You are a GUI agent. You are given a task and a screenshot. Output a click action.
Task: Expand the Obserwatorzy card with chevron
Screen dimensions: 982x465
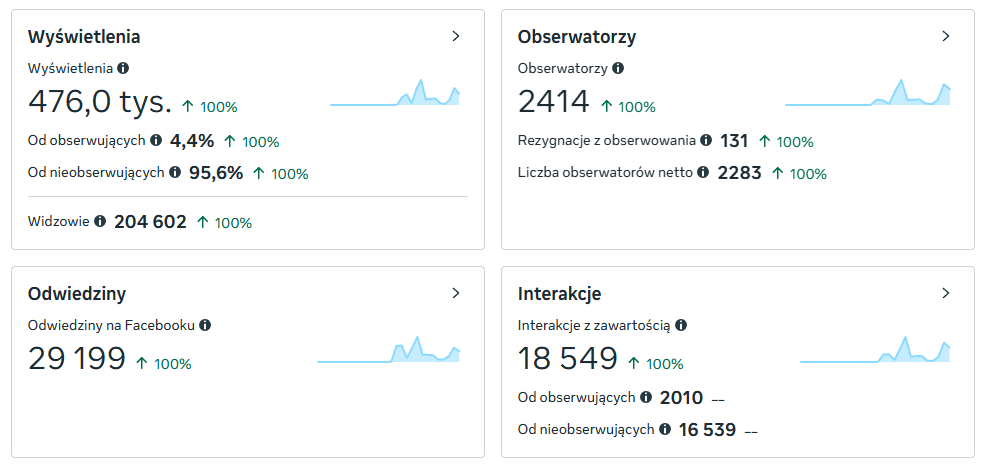click(946, 36)
